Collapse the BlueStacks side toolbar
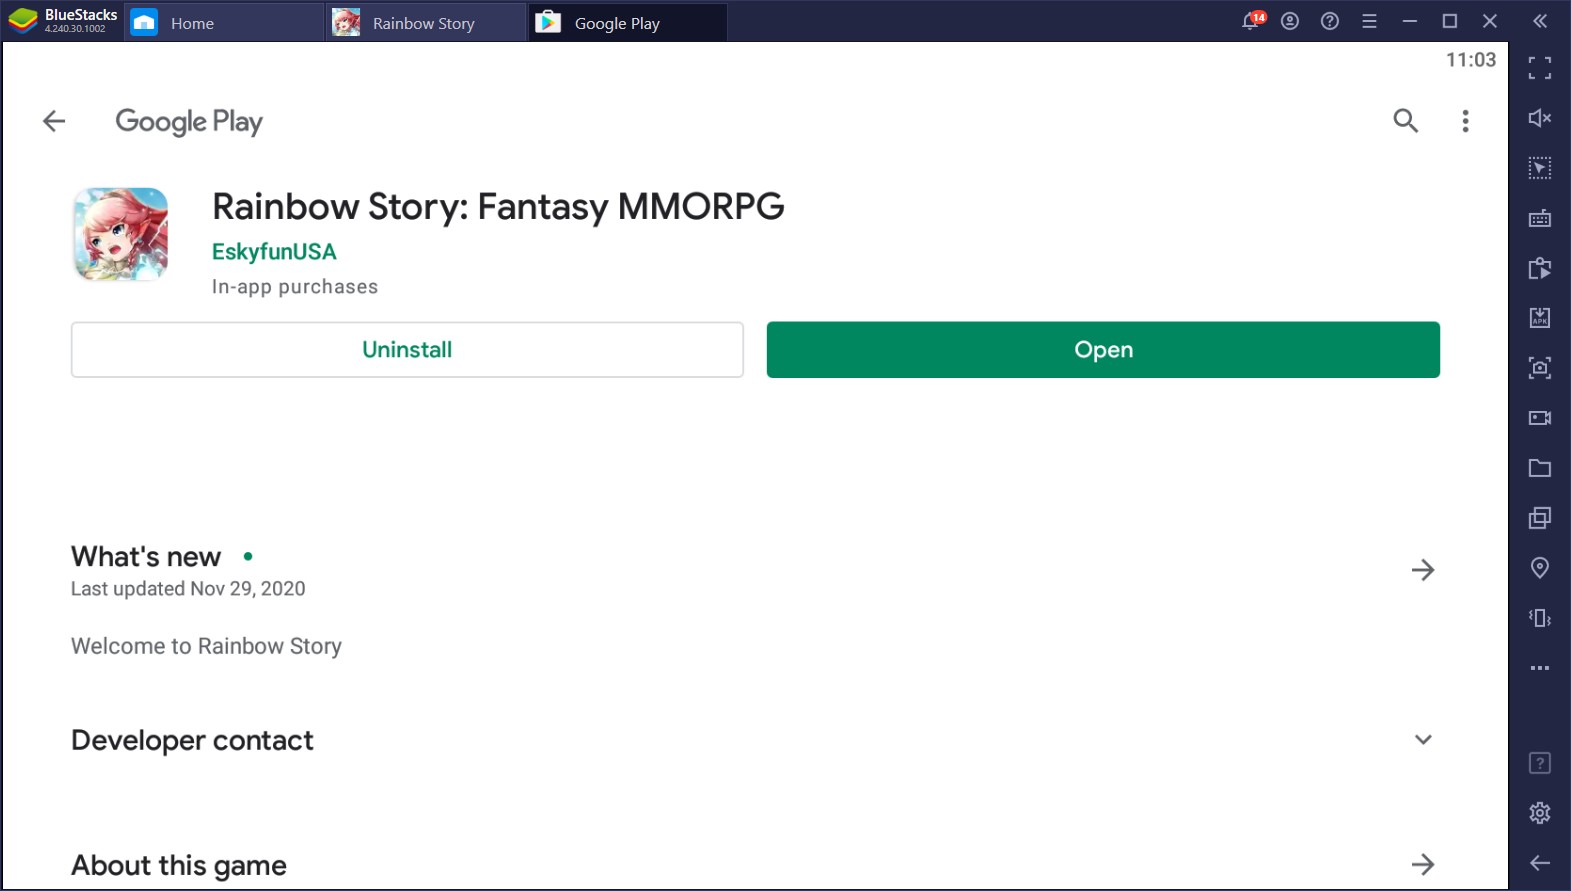Screen dimensions: 1571x891 tap(1540, 21)
